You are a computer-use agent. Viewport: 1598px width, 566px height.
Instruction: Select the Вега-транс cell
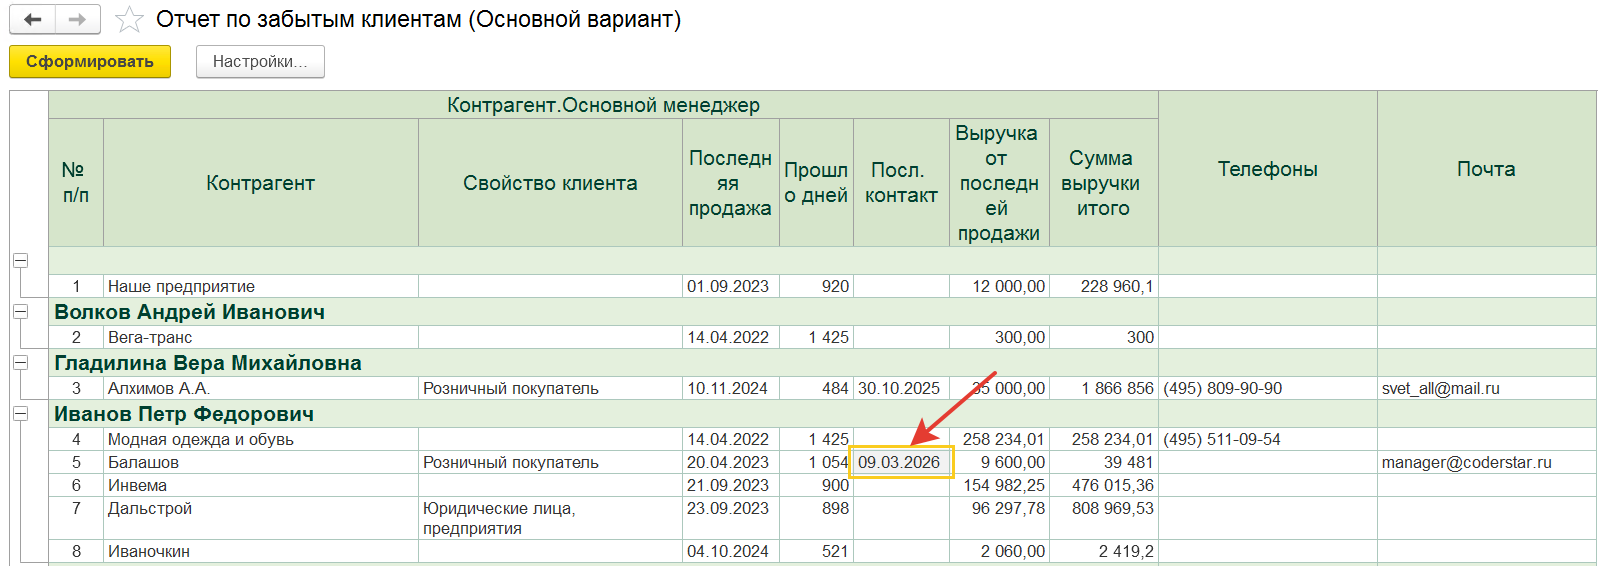pos(260,337)
